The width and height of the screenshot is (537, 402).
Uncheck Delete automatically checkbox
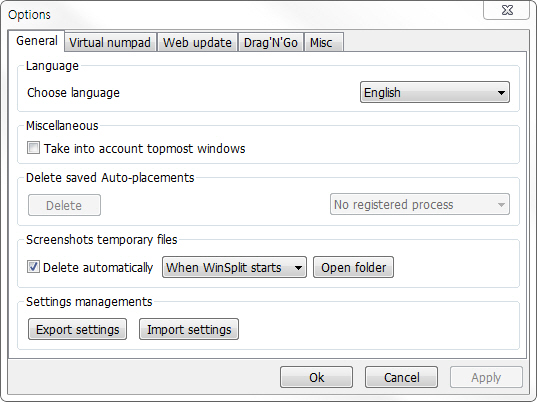click(33, 267)
